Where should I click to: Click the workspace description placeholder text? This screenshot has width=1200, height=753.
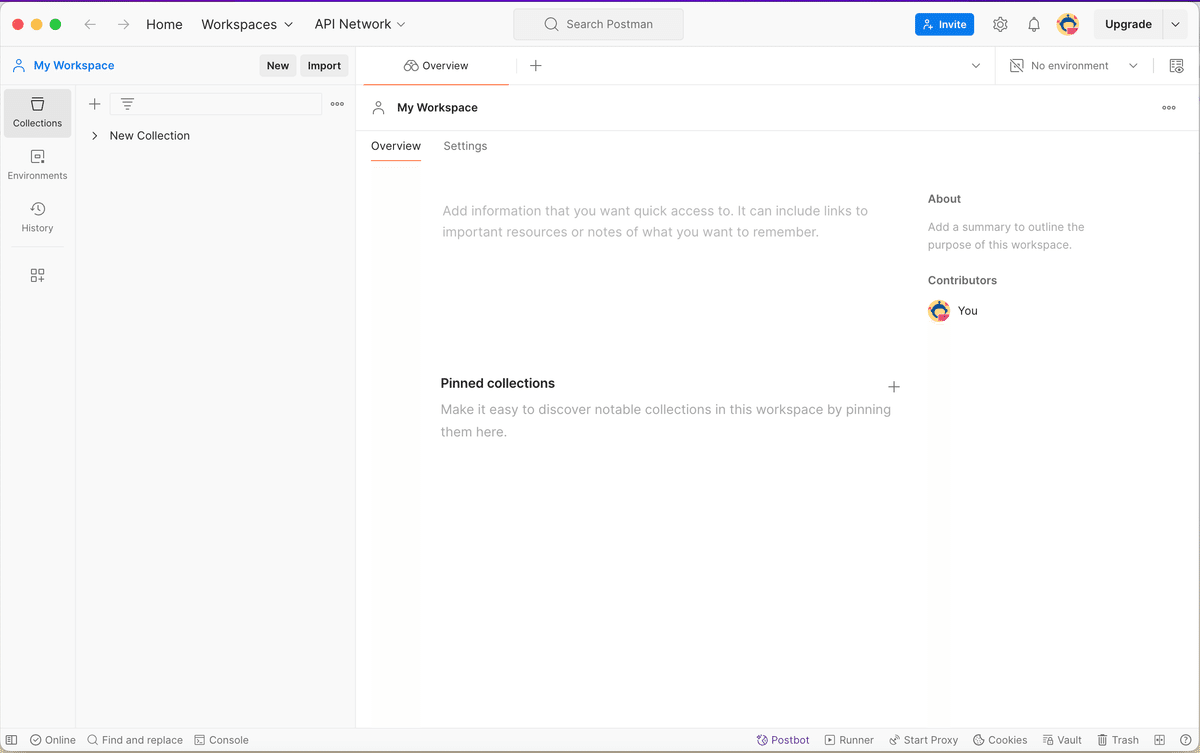[656, 221]
